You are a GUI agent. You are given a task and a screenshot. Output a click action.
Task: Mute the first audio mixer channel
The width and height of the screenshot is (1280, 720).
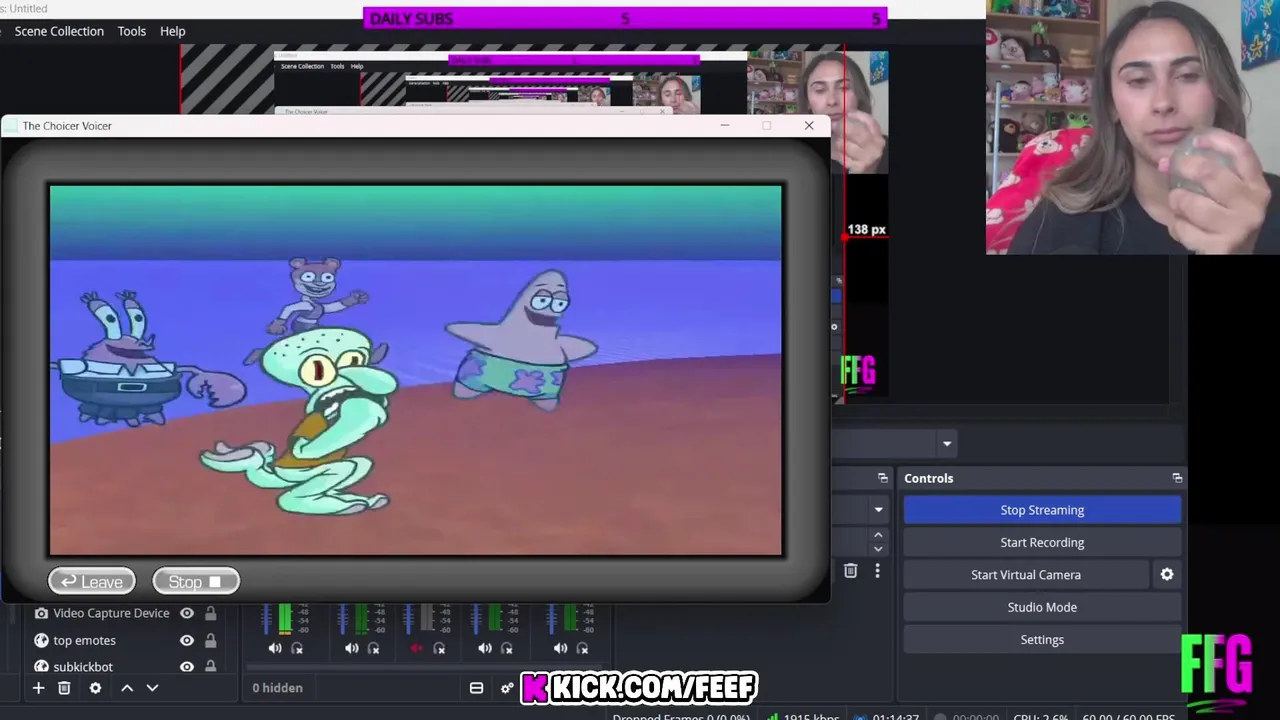pos(275,648)
